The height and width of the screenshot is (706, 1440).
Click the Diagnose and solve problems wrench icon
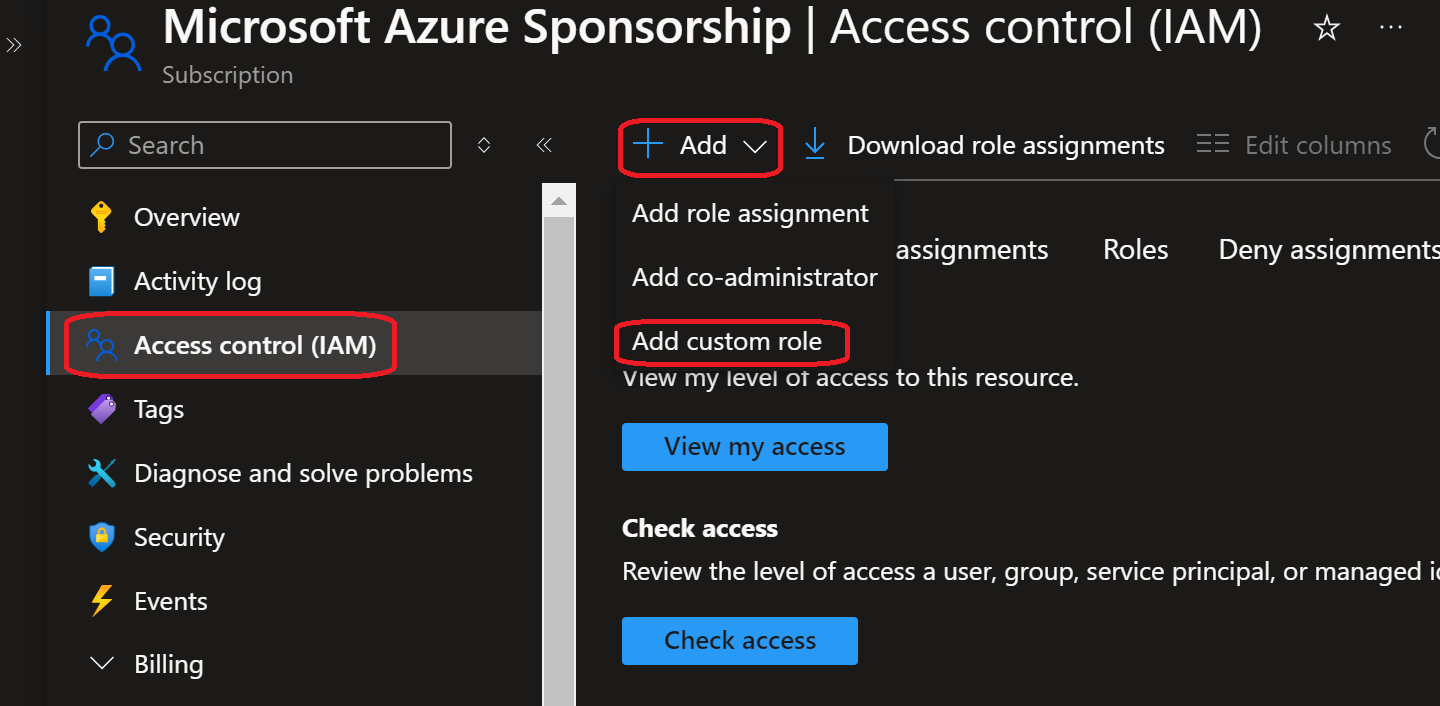click(101, 473)
